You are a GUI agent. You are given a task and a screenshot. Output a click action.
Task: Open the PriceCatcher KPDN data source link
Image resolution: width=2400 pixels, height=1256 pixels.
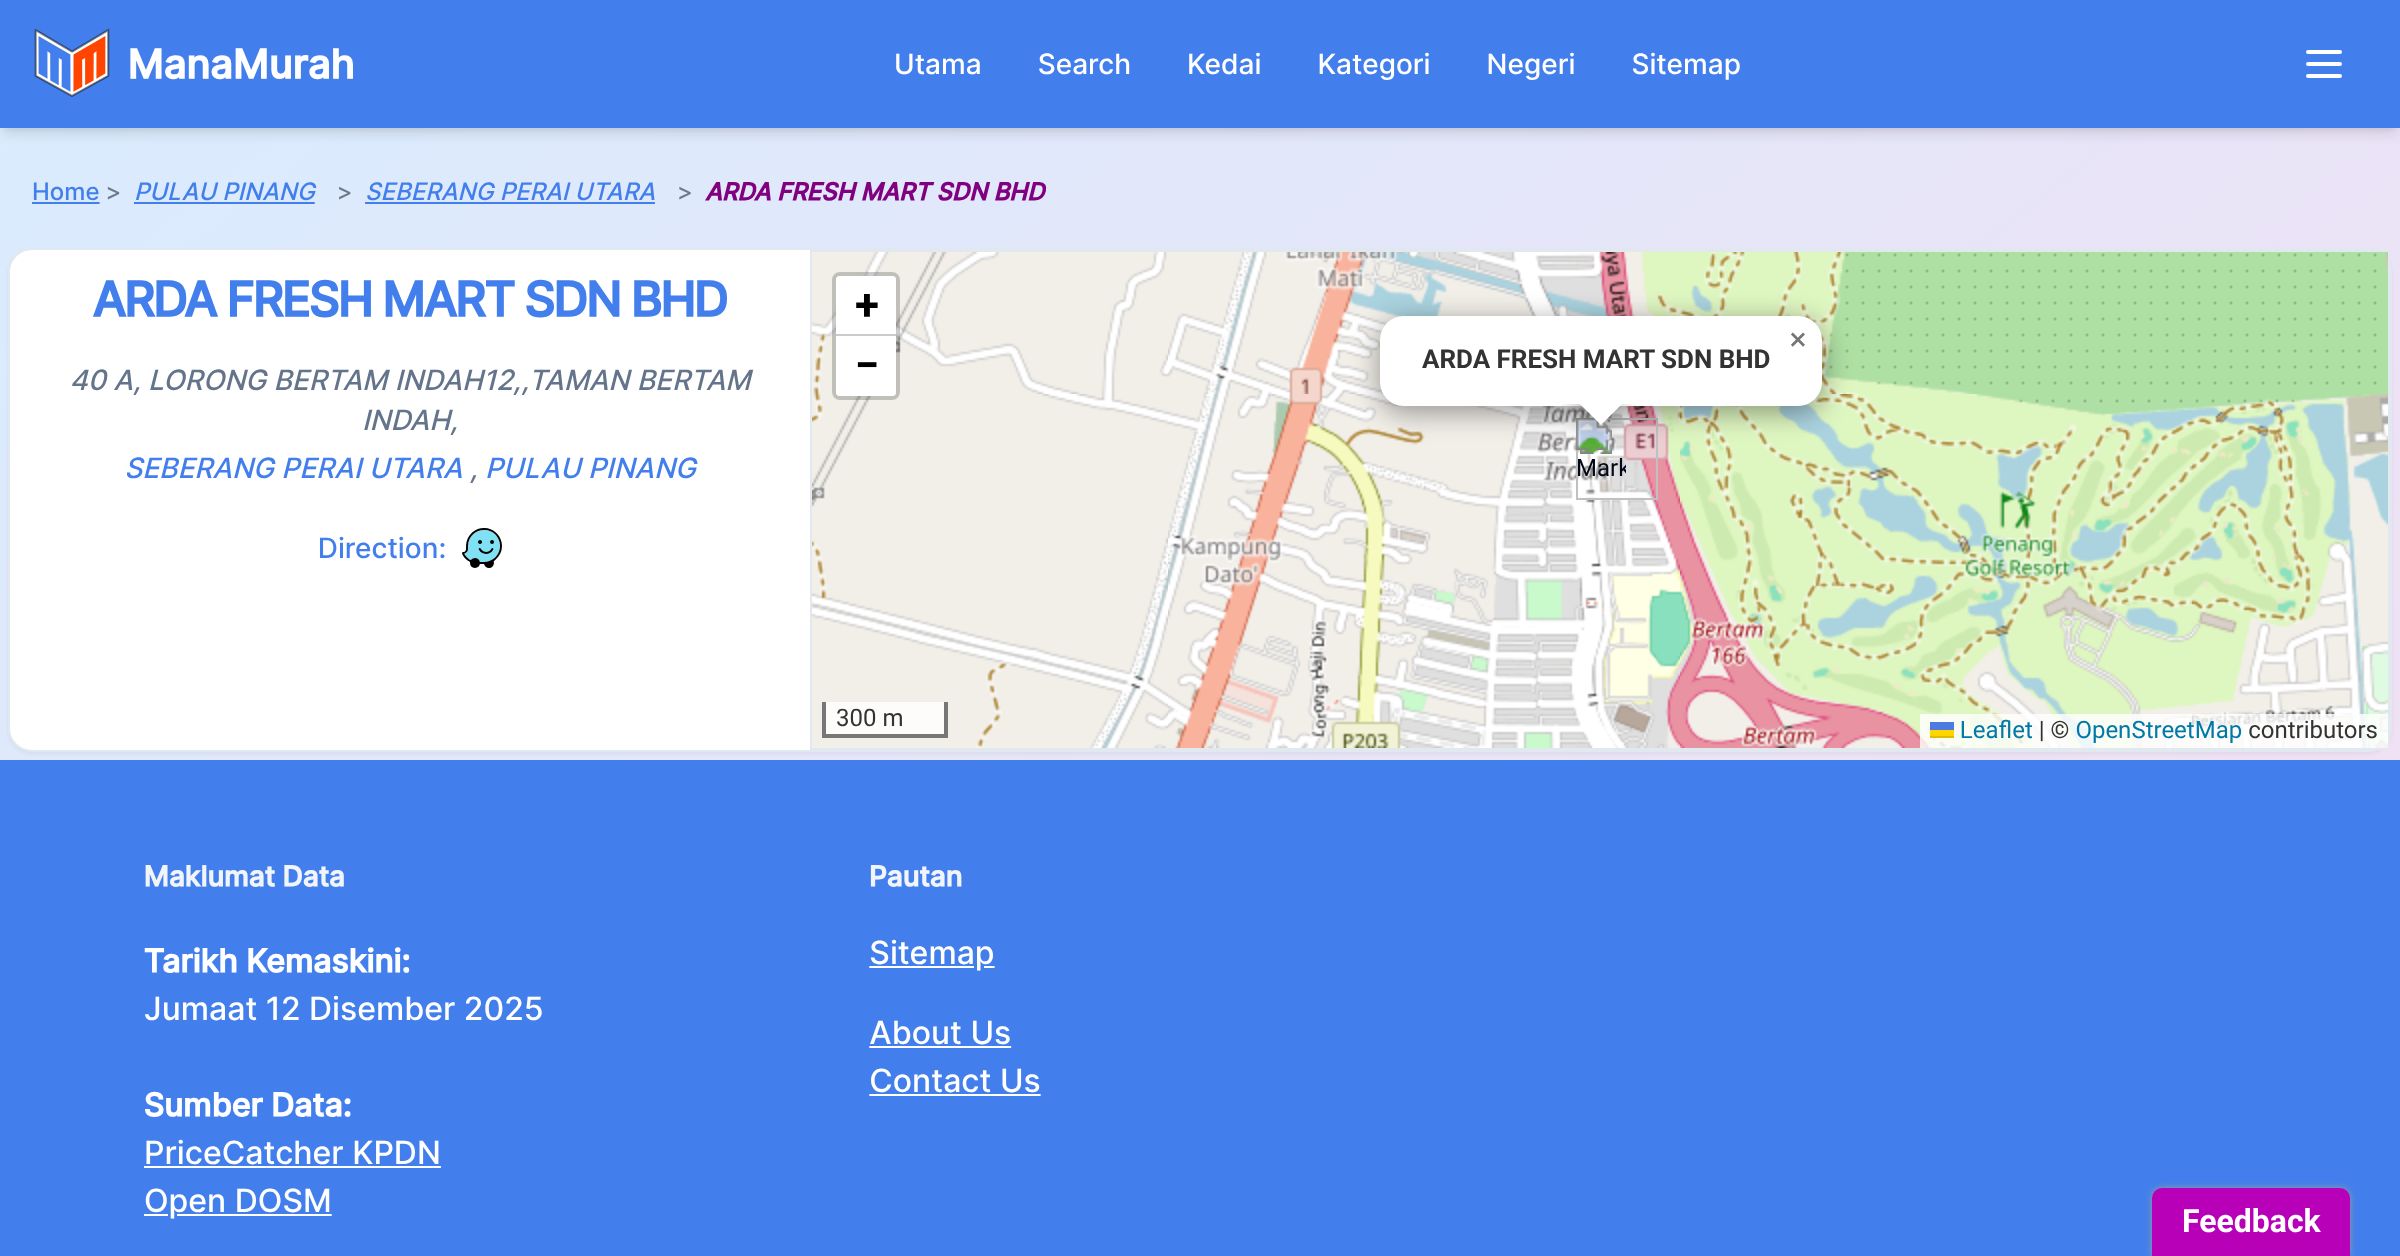click(292, 1152)
